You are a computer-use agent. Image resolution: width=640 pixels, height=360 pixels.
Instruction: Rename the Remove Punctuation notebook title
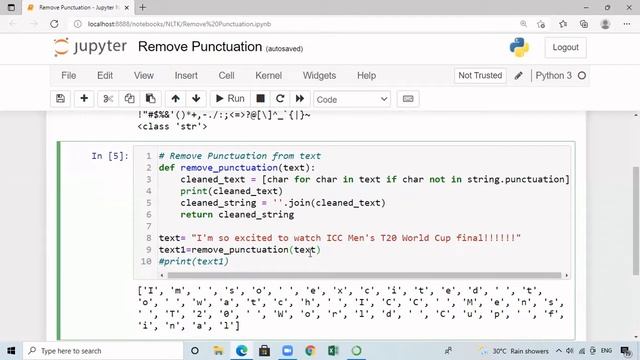200,47
